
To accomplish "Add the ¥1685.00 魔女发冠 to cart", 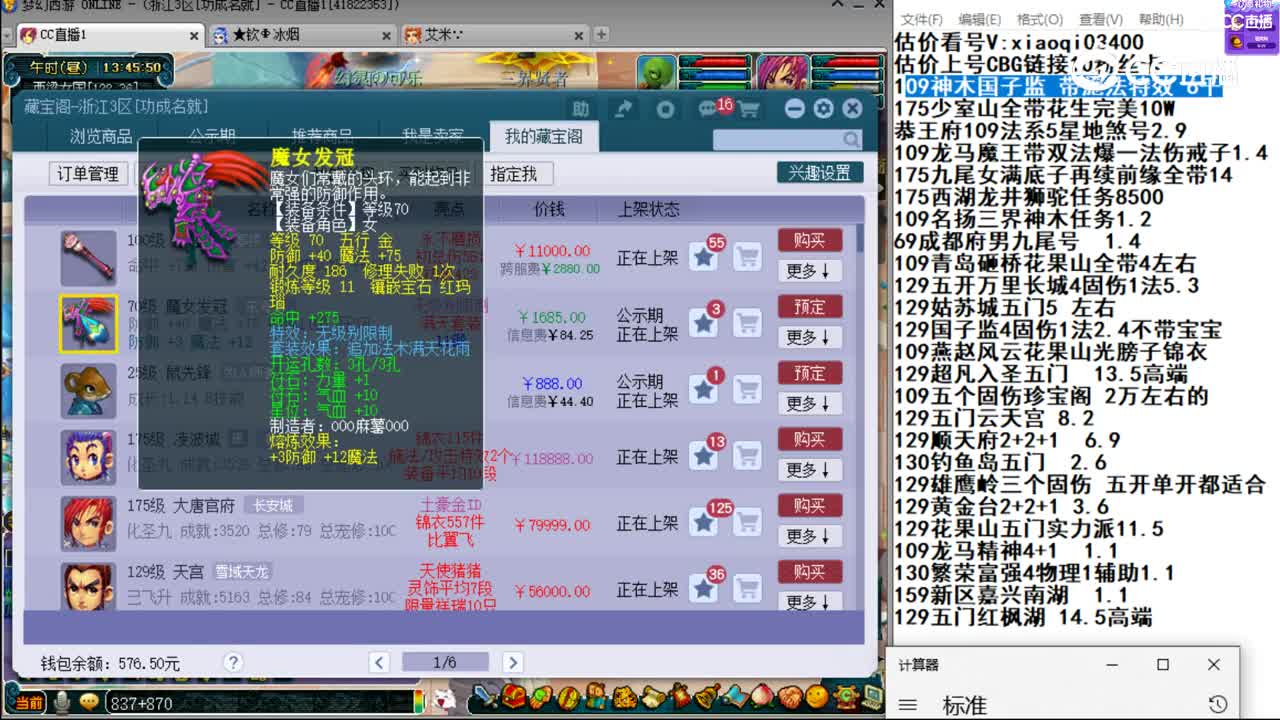I will coord(747,322).
